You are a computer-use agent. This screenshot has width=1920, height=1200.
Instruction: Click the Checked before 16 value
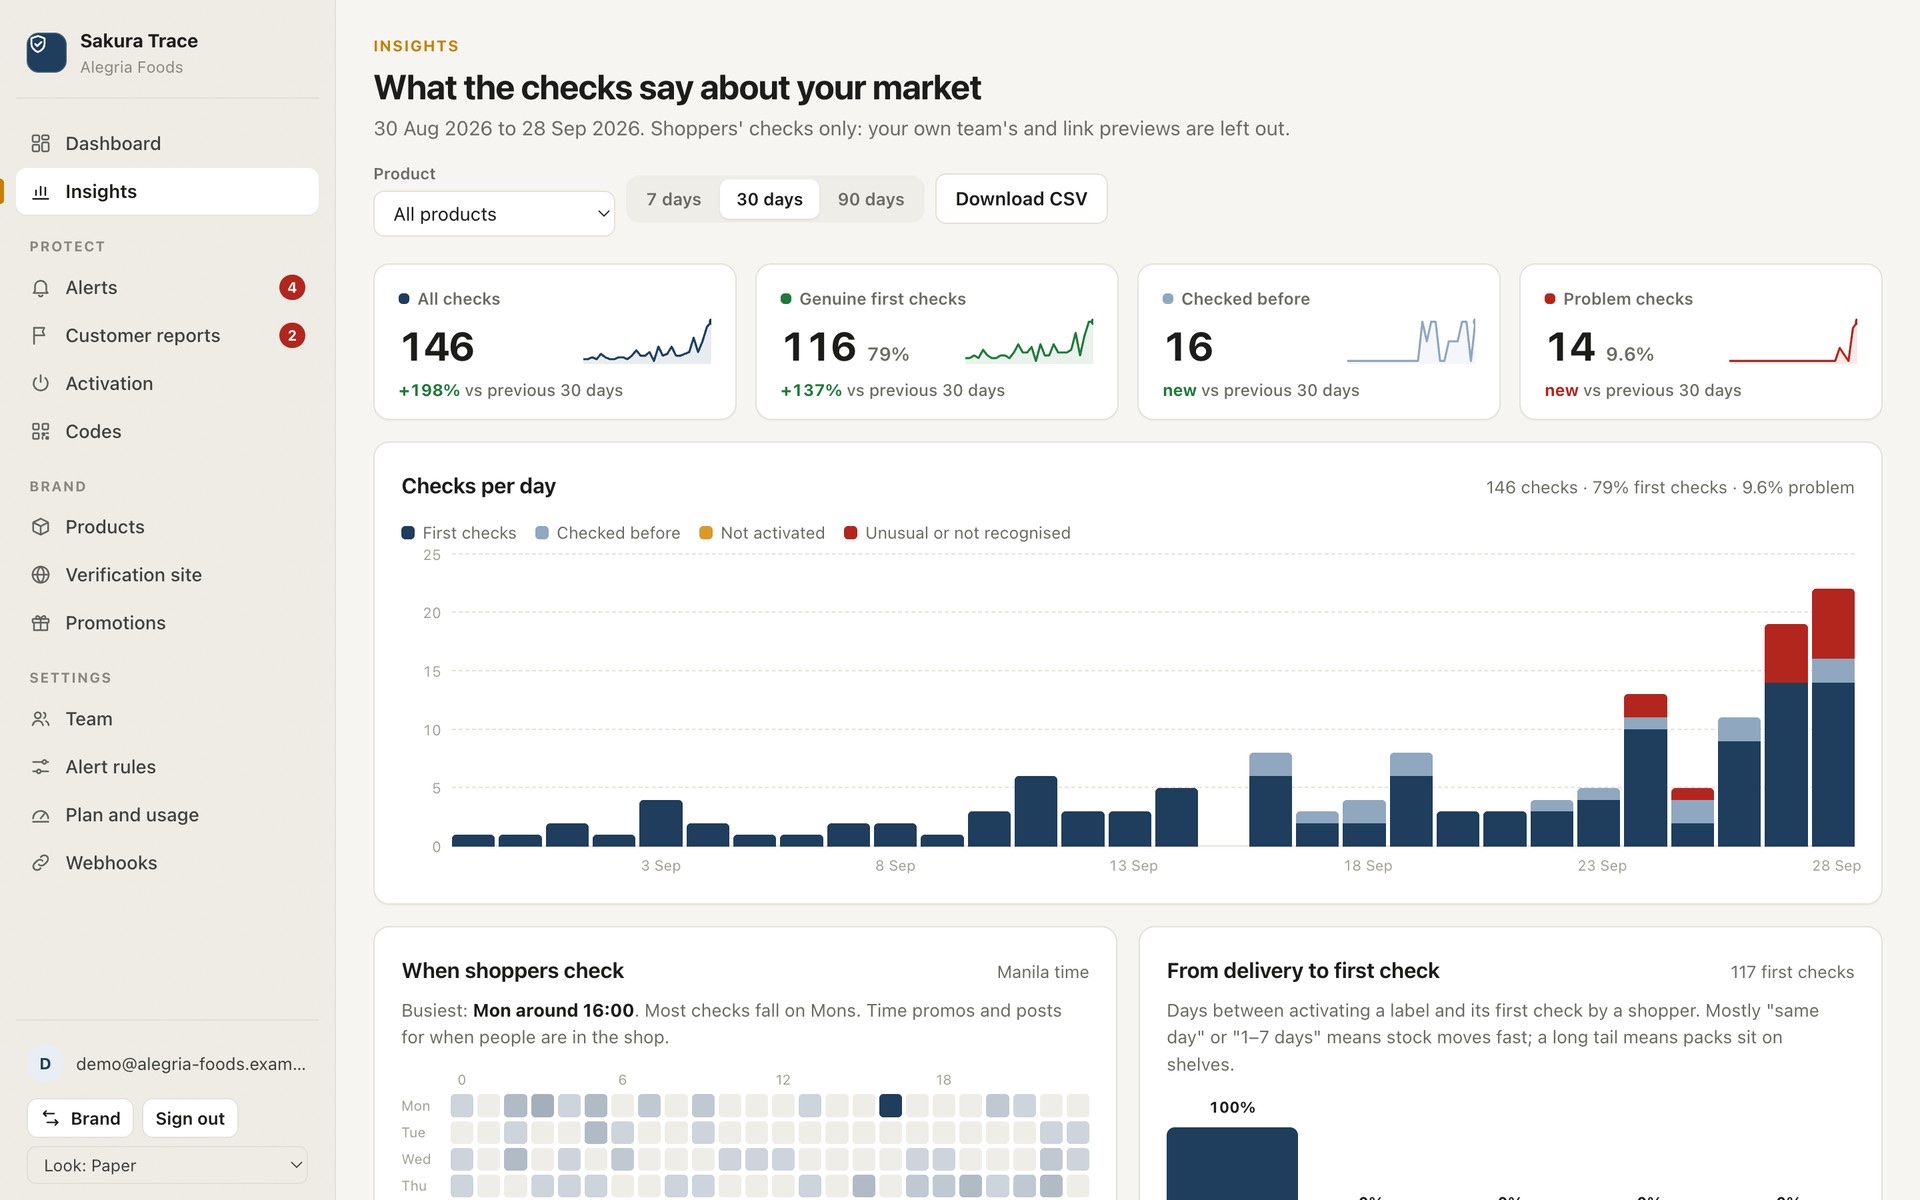point(1188,347)
